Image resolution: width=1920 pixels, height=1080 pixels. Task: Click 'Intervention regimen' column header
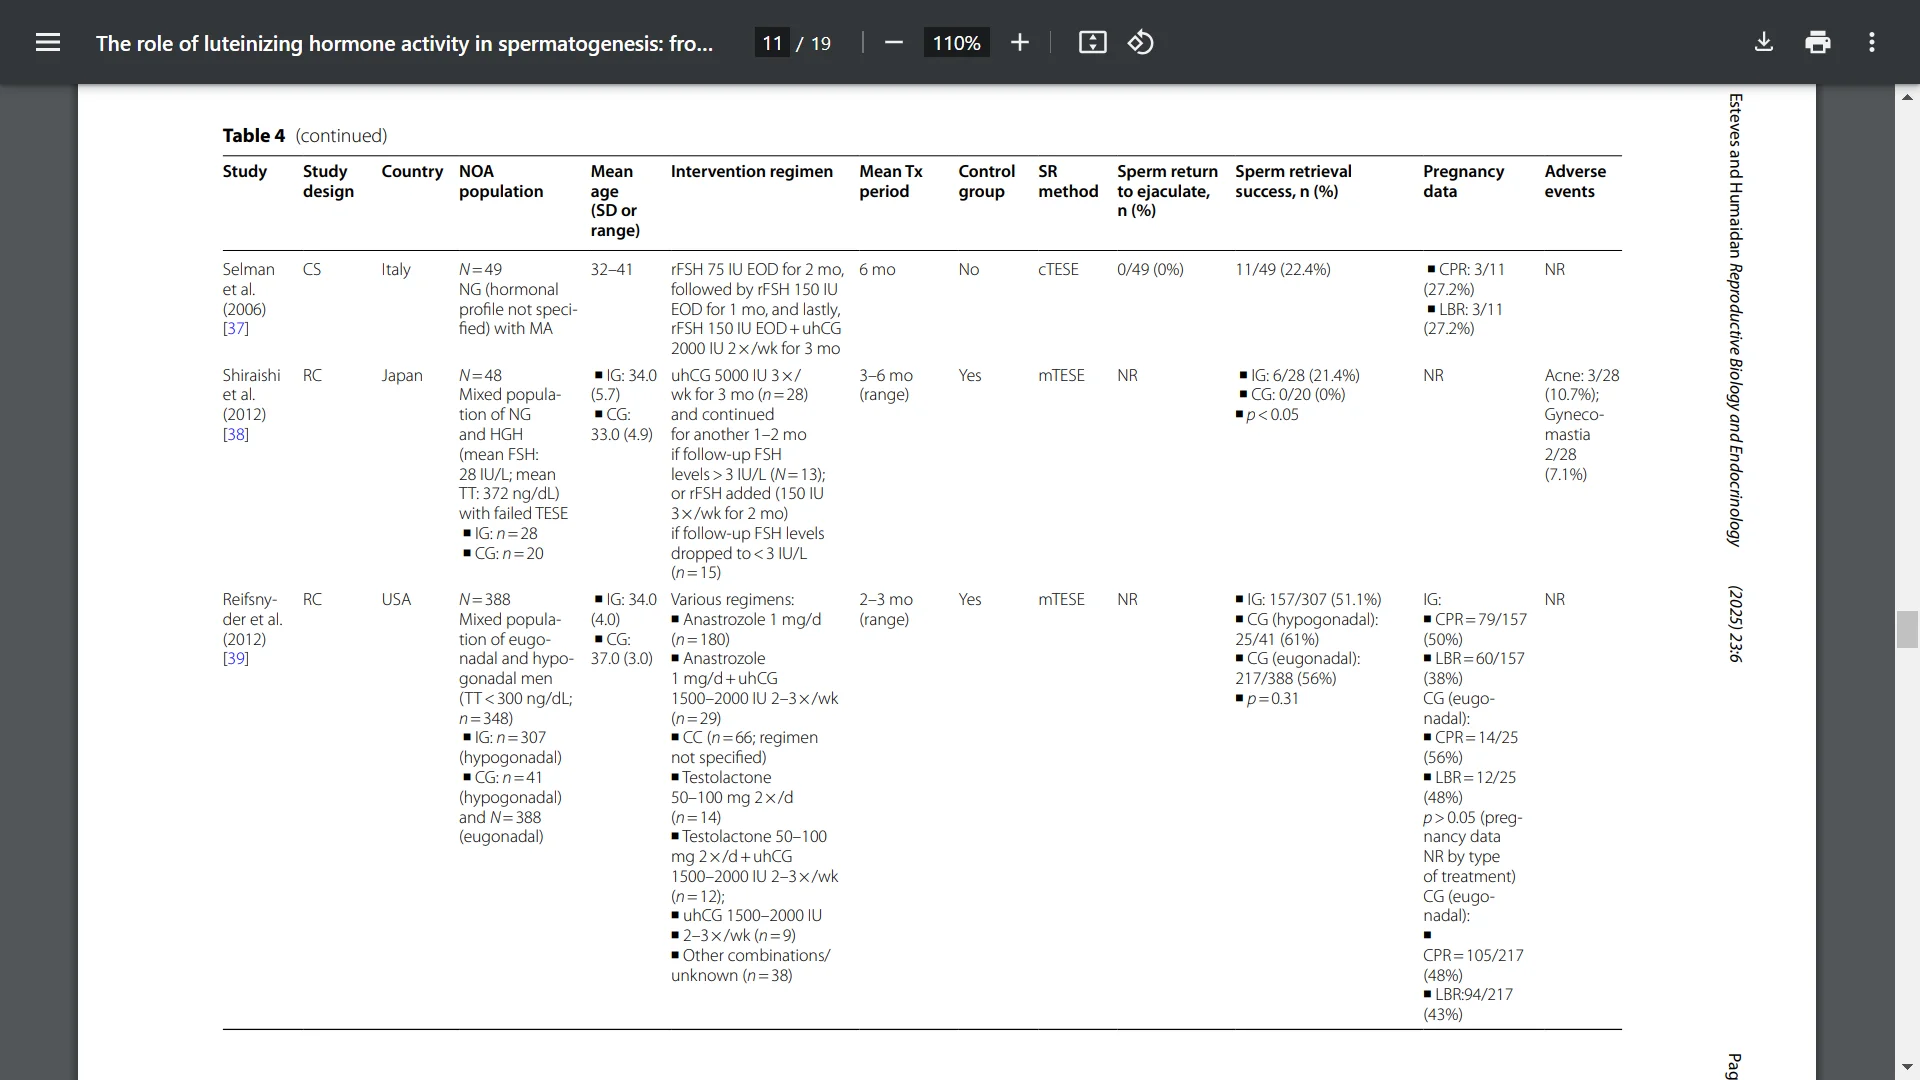[x=752, y=171]
